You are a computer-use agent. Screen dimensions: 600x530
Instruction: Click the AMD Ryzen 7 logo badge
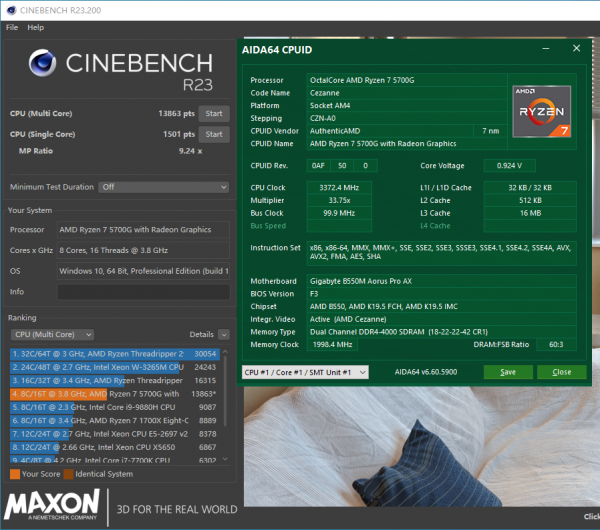[x=542, y=111]
